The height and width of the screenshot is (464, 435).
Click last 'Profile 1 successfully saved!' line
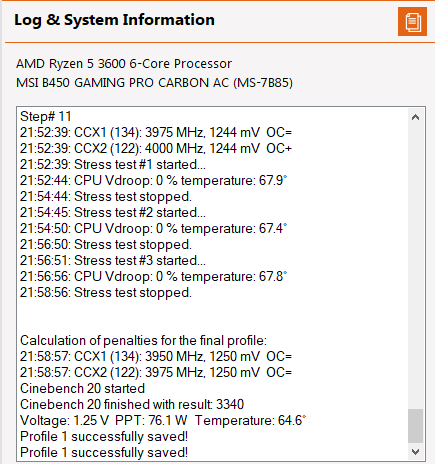[x=104, y=452]
